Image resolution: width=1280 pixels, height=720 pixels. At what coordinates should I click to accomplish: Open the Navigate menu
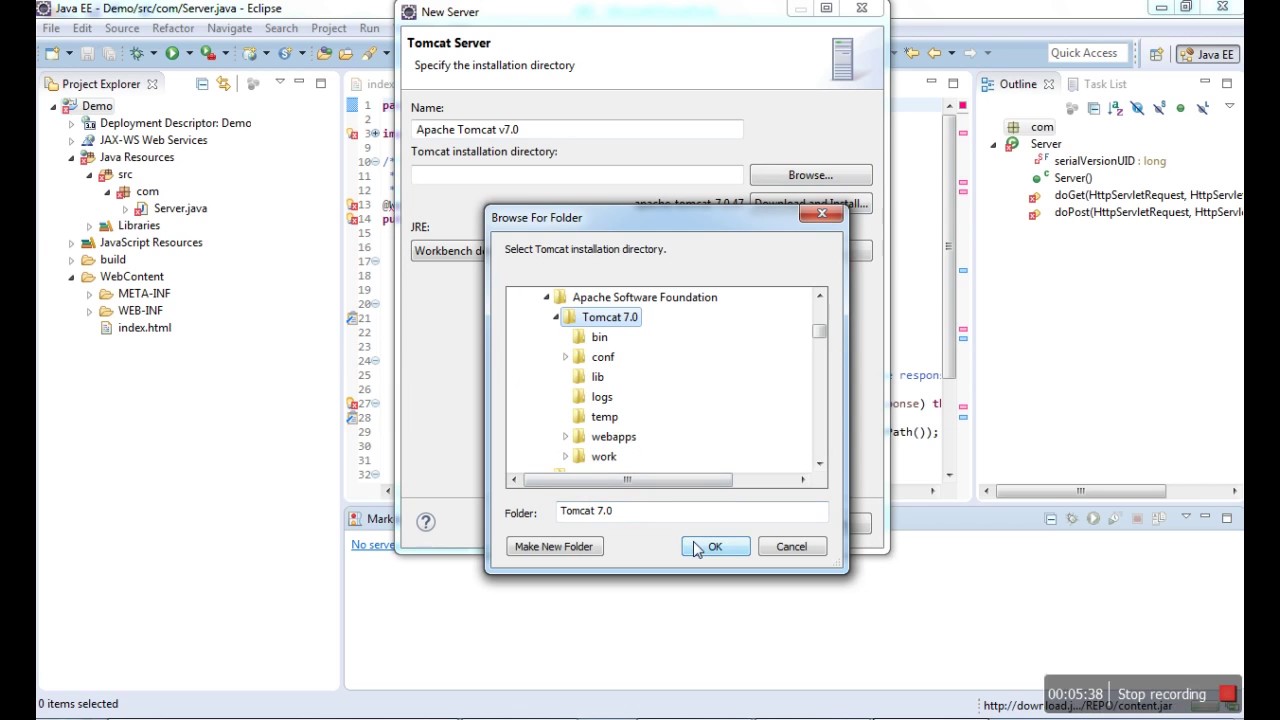229,28
